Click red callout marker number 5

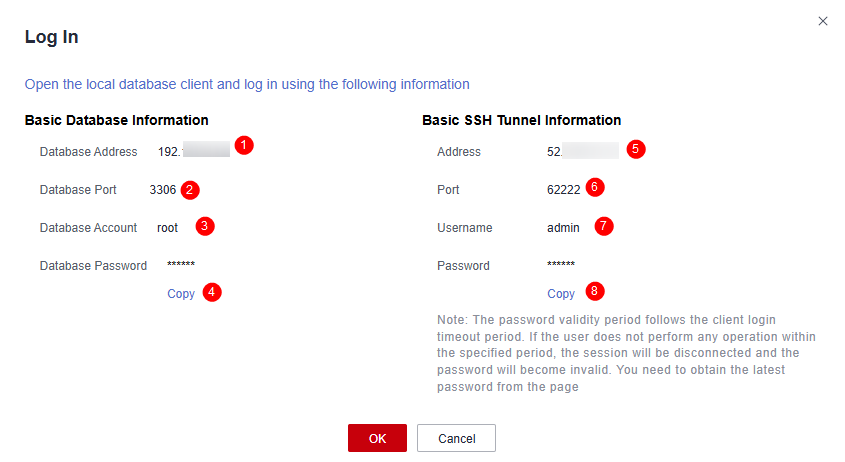(x=636, y=149)
